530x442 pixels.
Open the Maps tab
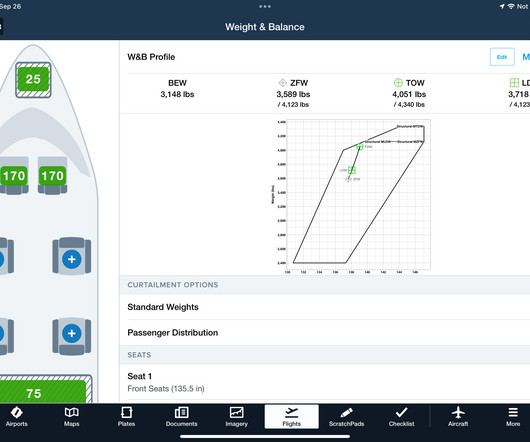coord(71,417)
